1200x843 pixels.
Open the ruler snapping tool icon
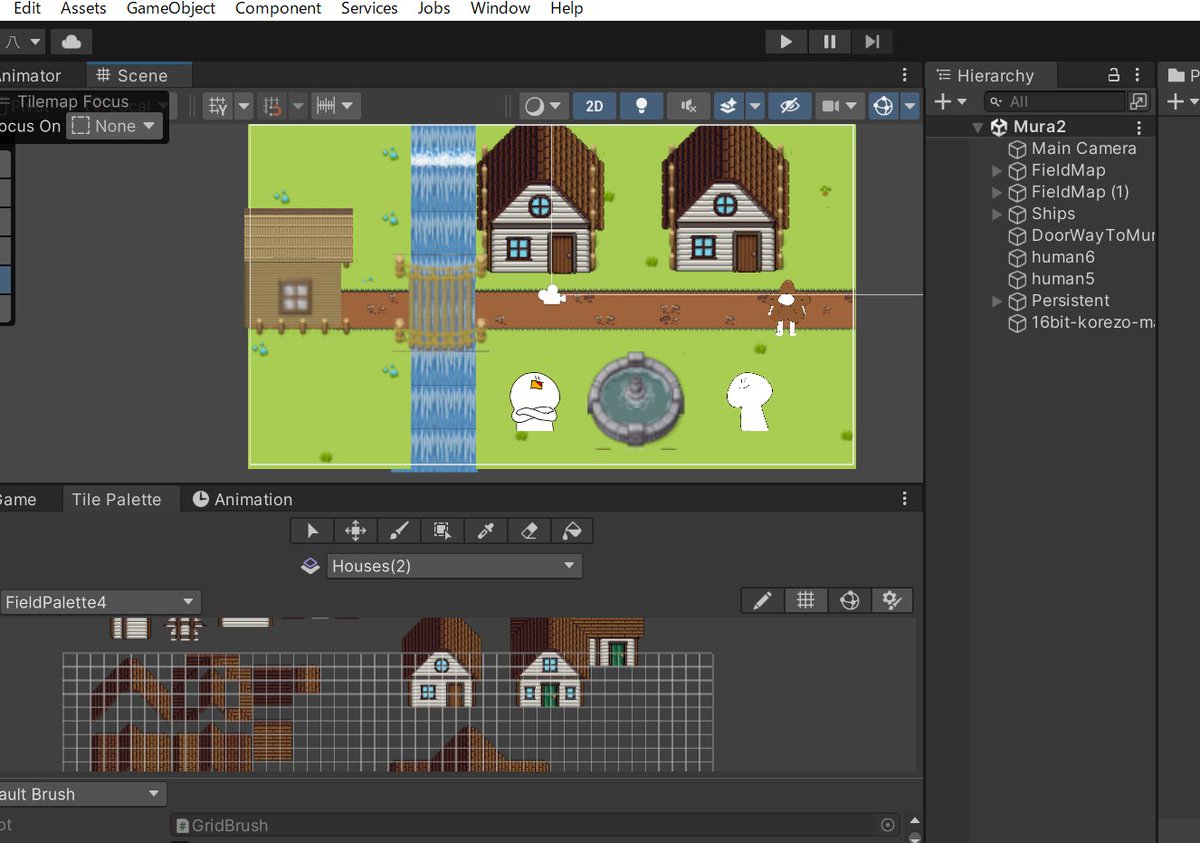pyautogui.click(x=325, y=105)
